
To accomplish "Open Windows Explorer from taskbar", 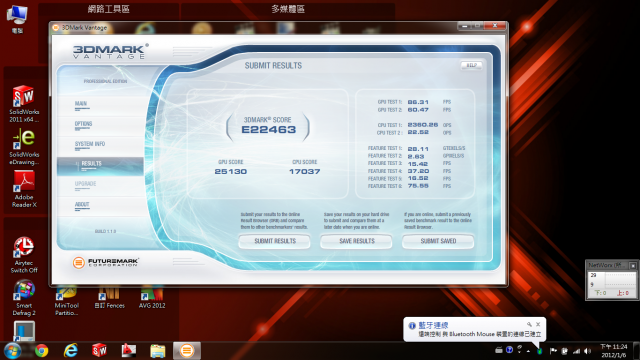I will coord(158,351).
